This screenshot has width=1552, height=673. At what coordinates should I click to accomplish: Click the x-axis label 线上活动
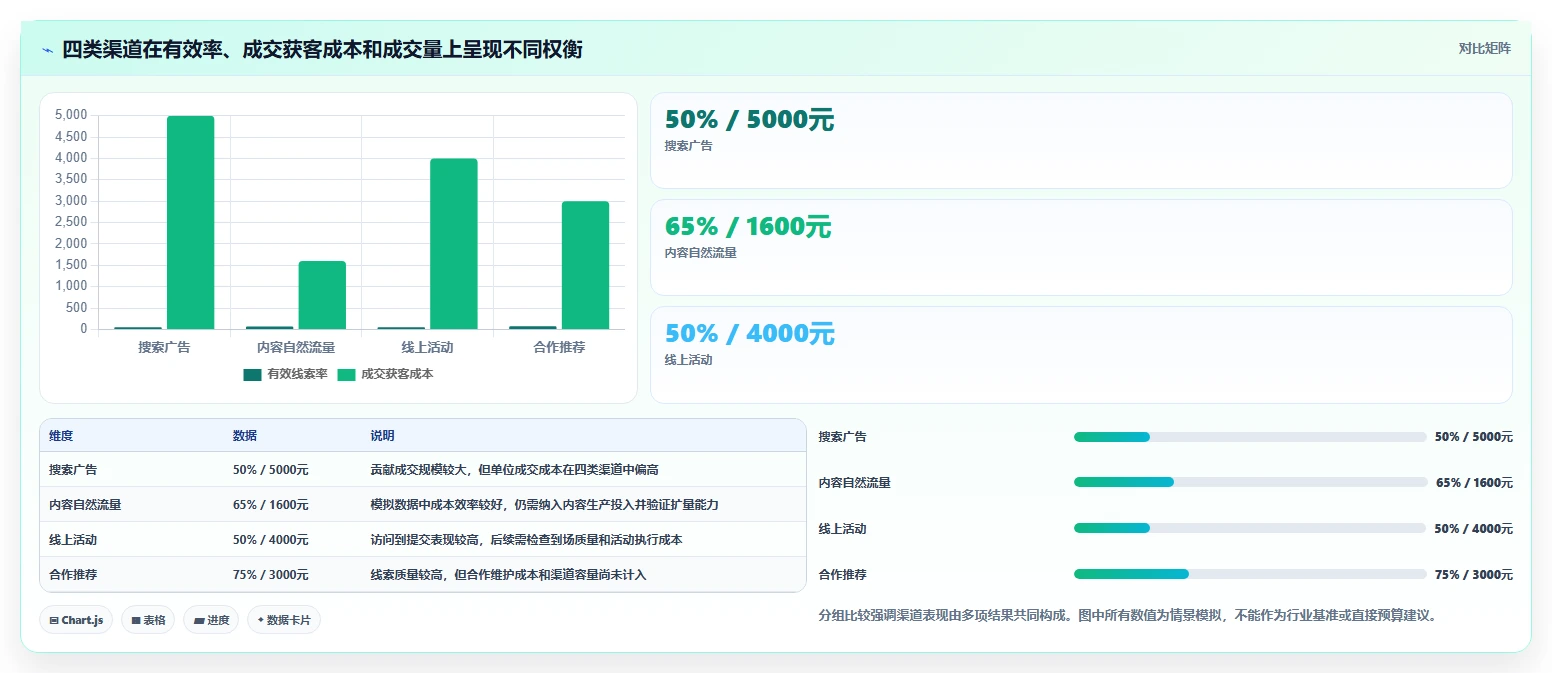427,347
